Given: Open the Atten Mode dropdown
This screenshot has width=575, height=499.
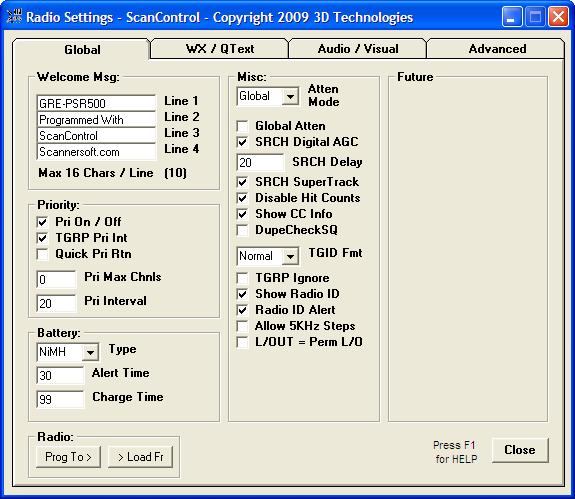Looking at the screenshot, I should coord(290,97).
